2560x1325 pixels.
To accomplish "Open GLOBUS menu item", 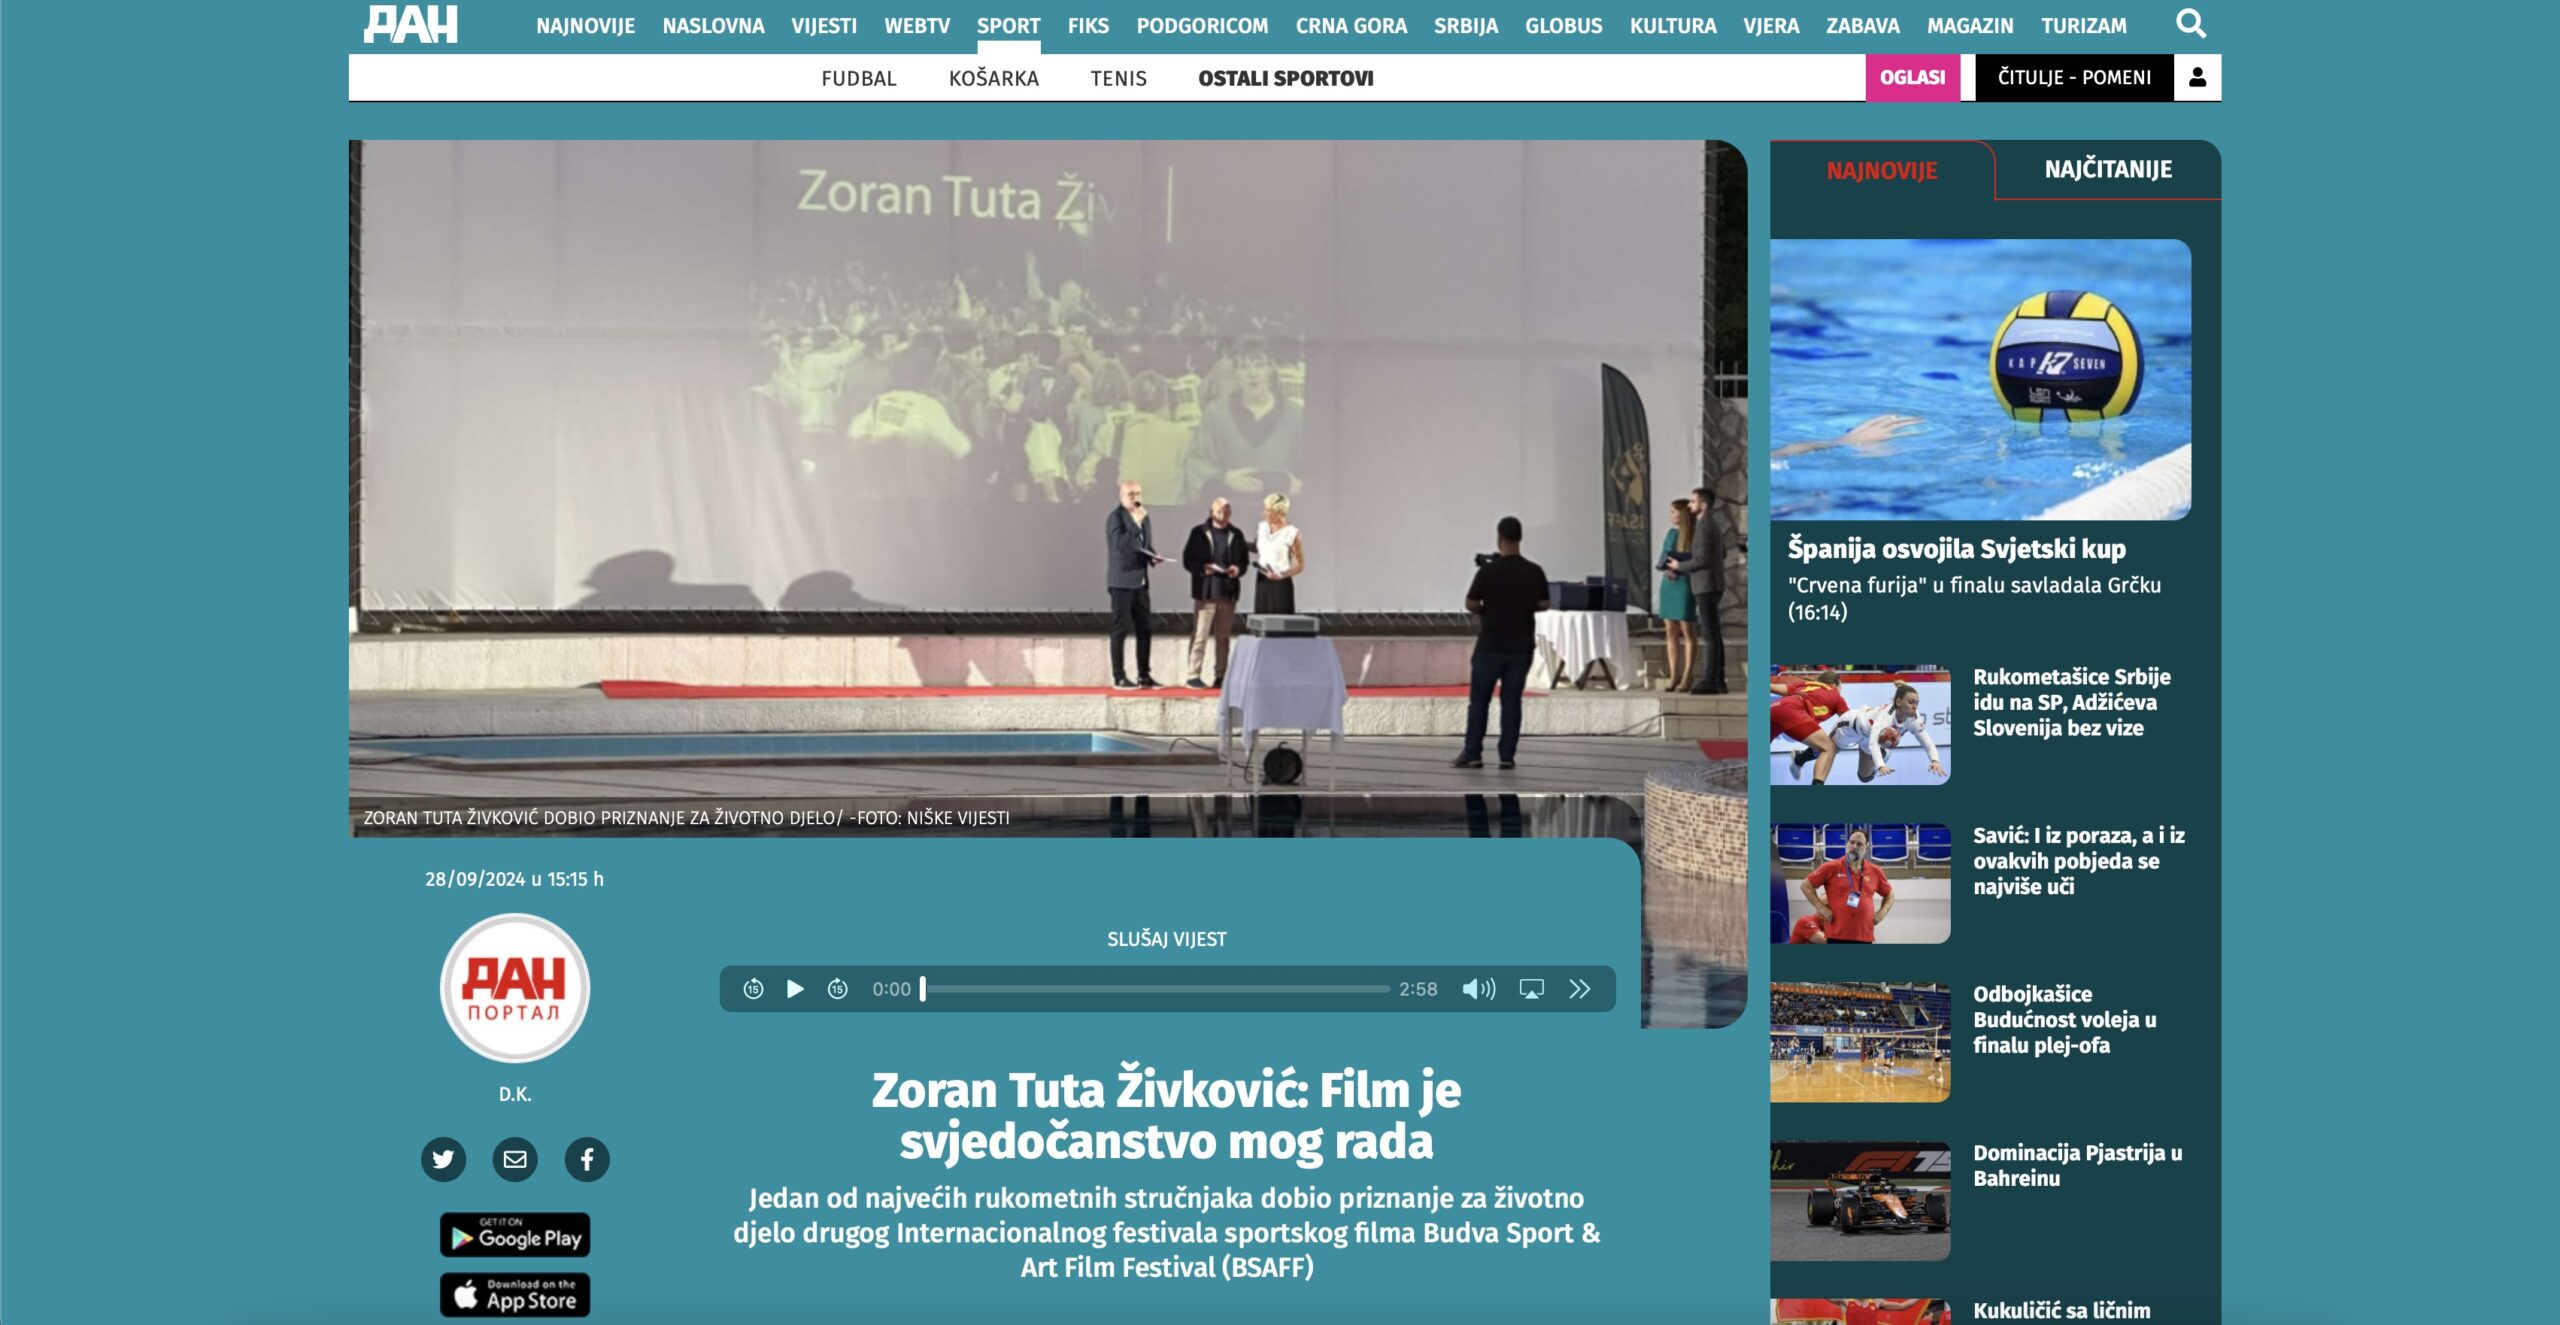I will point(1563,26).
